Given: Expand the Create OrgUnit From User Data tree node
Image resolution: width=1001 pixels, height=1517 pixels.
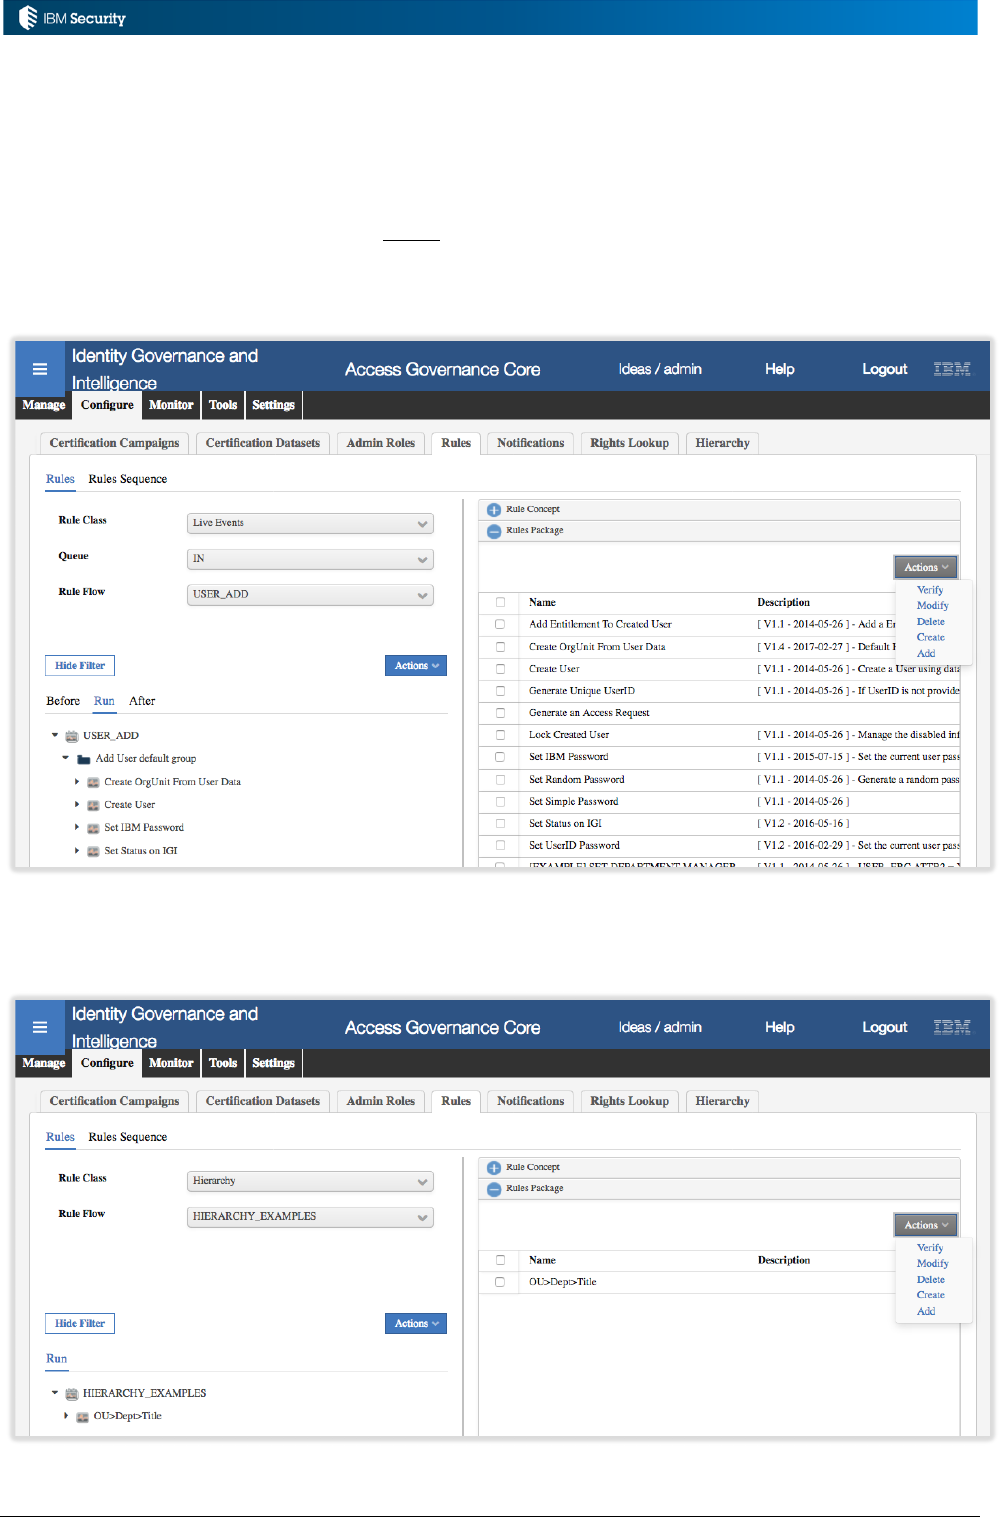Looking at the screenshot, I should 77,782.
